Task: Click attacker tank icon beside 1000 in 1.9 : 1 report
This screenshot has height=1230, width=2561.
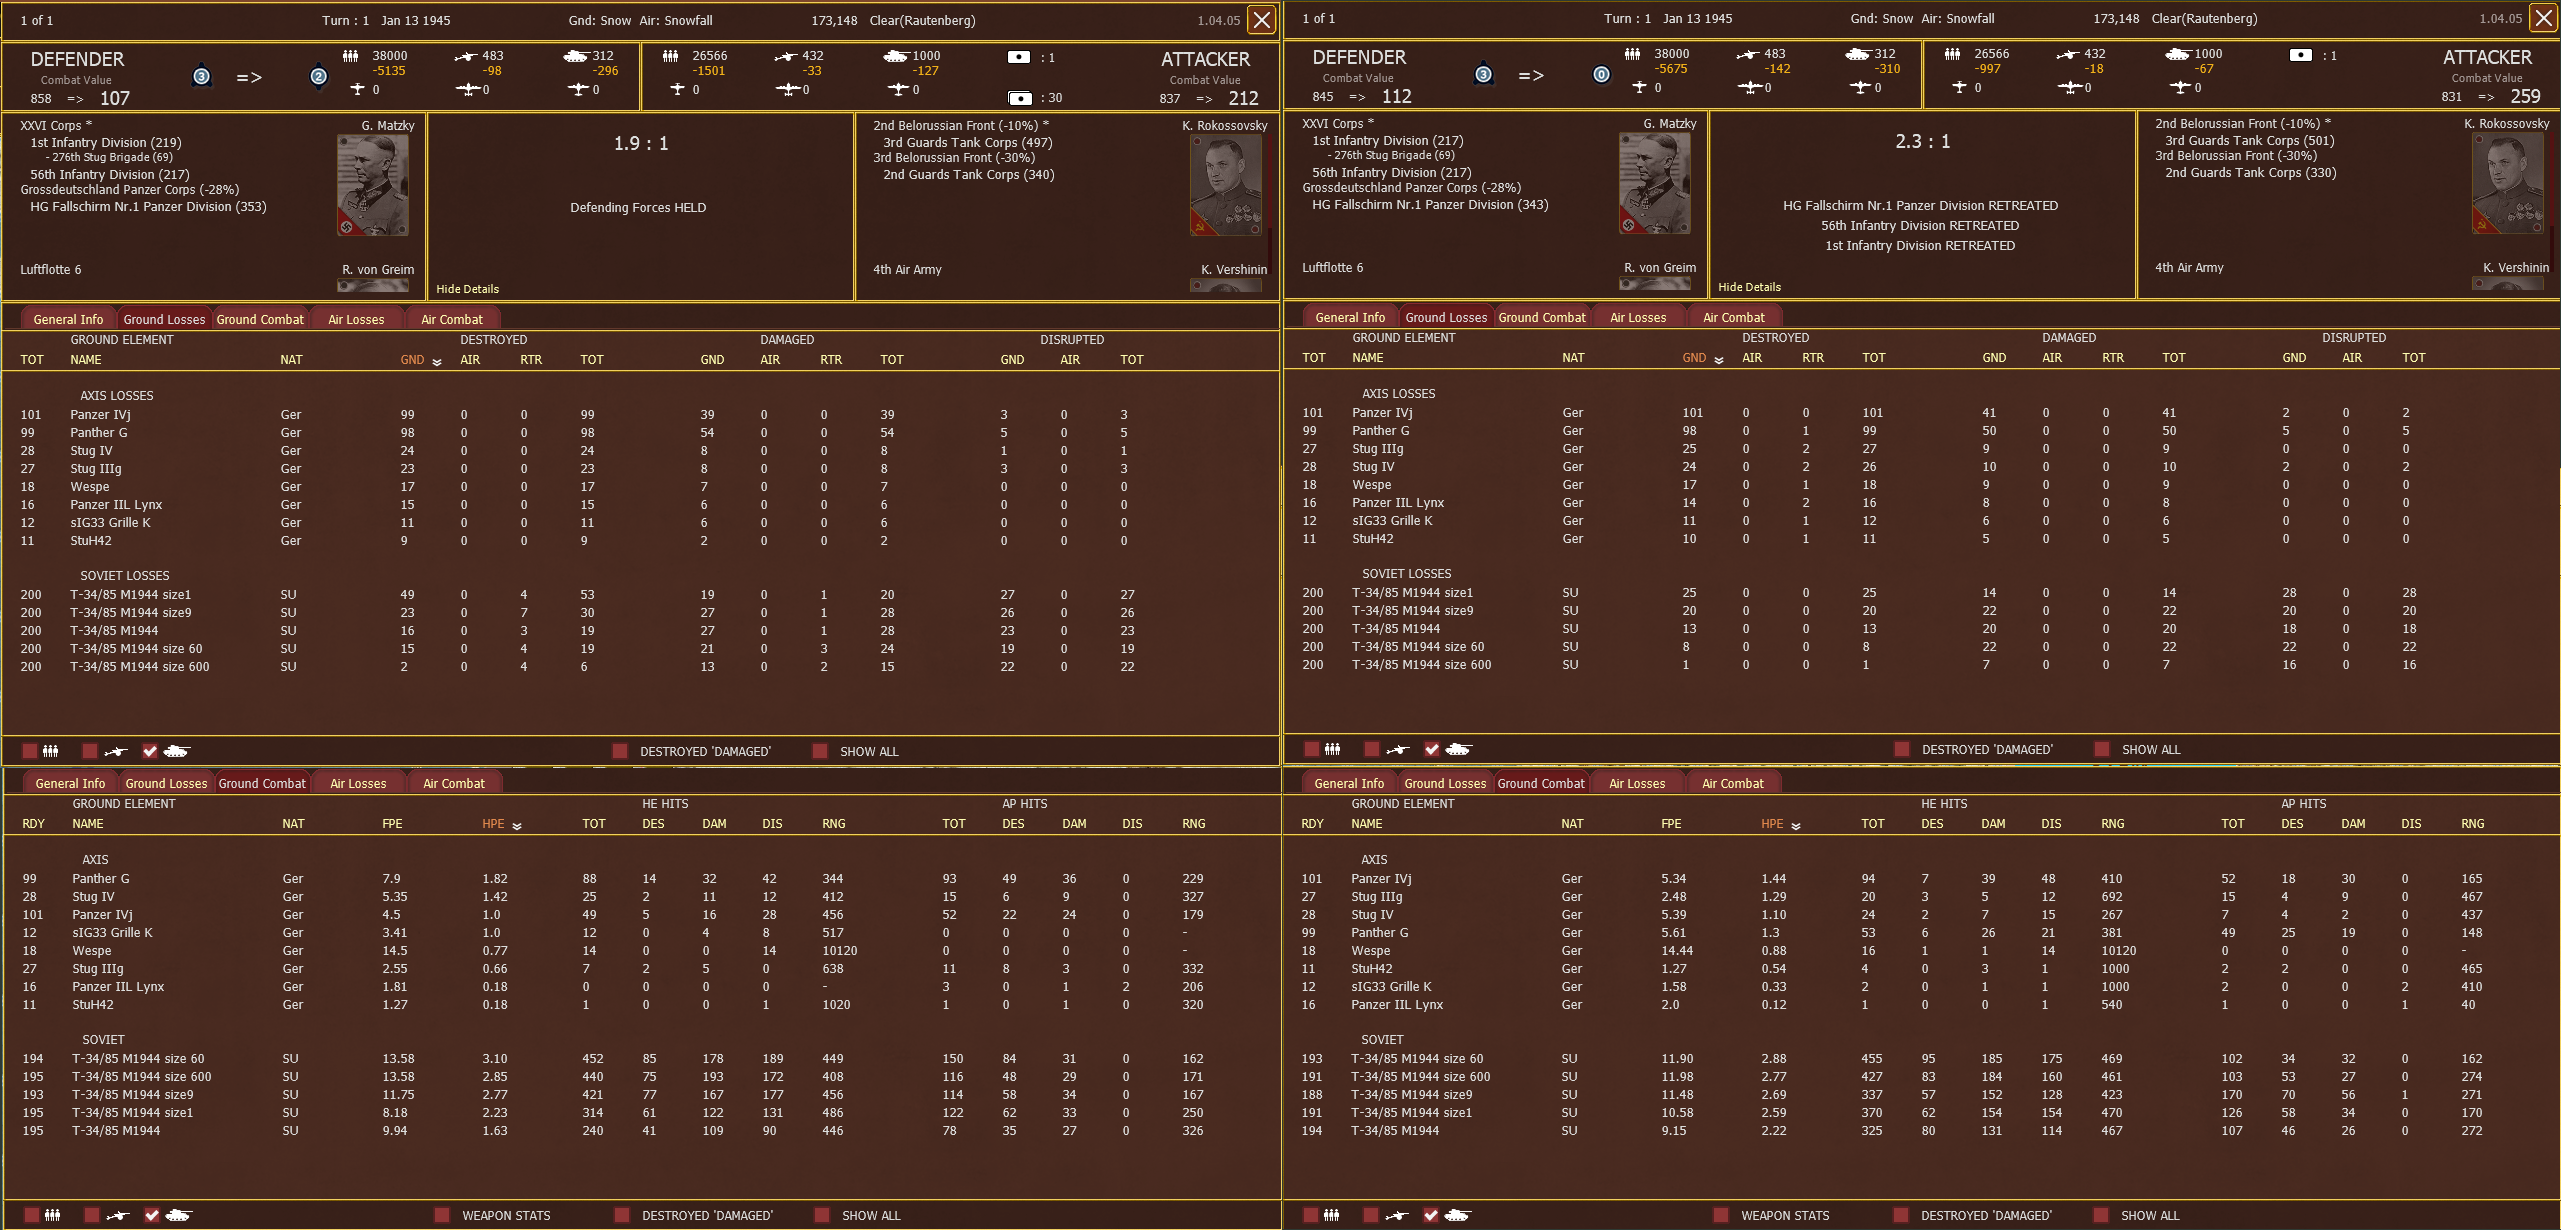Action: (896, 56)
